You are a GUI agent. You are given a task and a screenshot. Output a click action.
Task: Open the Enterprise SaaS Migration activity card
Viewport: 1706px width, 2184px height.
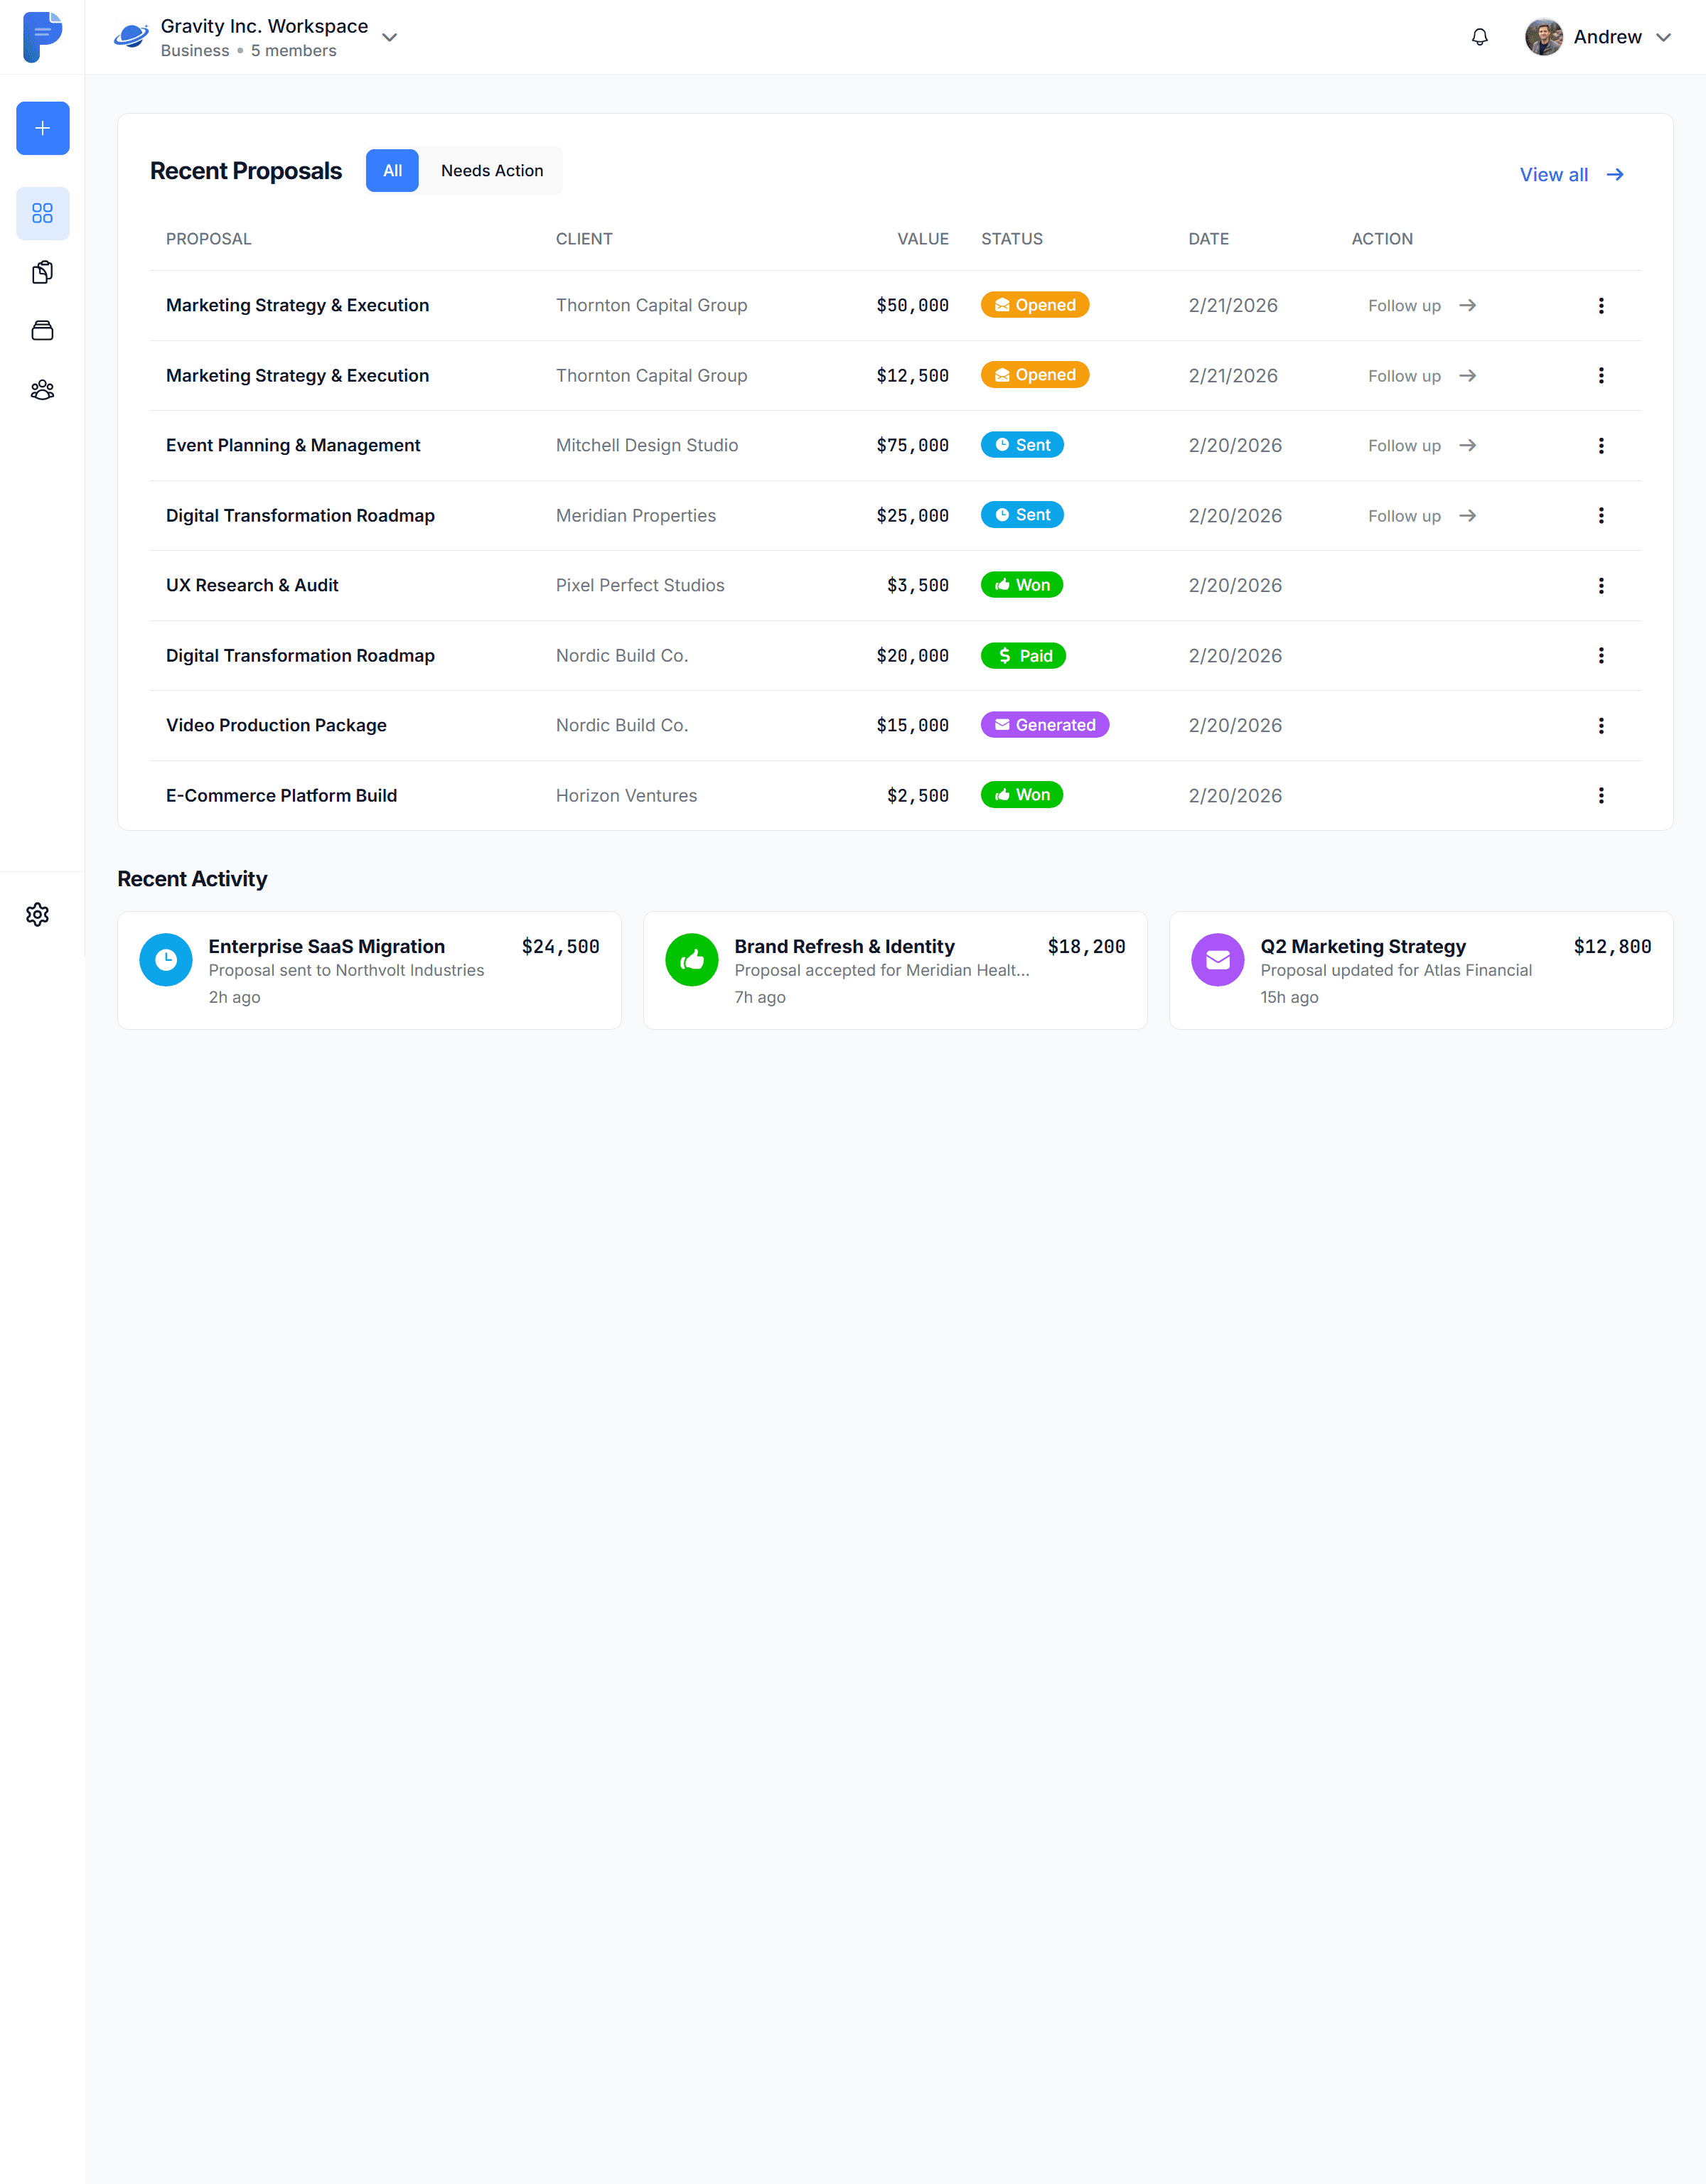369,970
